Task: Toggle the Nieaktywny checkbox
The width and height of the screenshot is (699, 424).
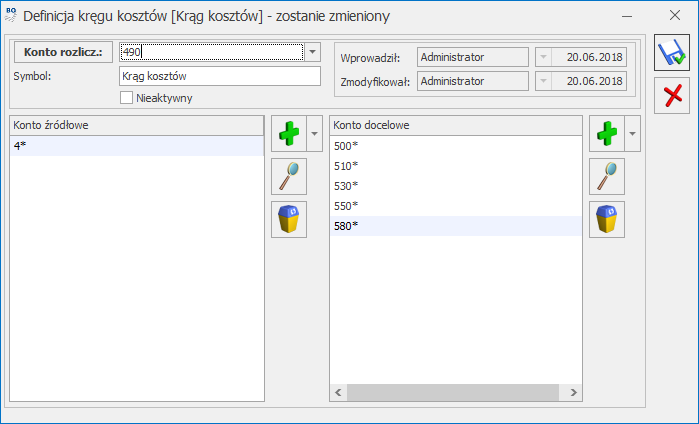Action: point(127,98)
